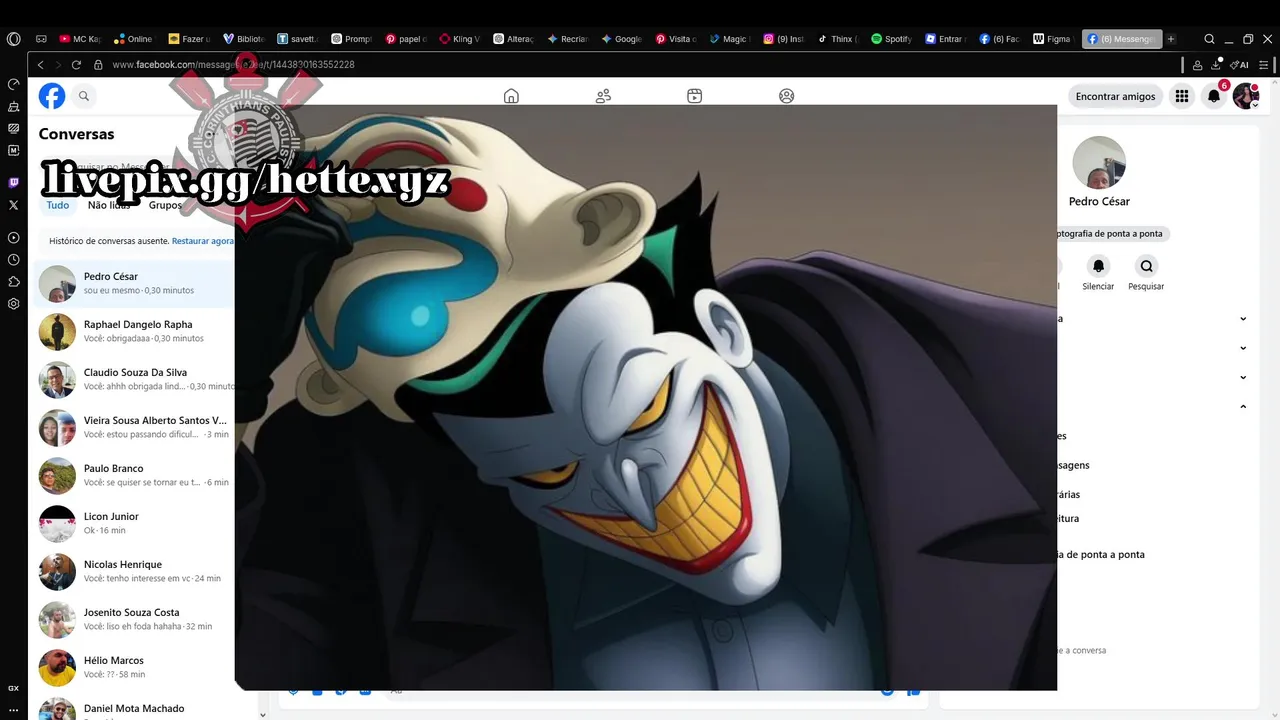The width and height of the screenshot is (1280, 720).
Task: Open Facebook search magnifier
Action: coord(84,96)
